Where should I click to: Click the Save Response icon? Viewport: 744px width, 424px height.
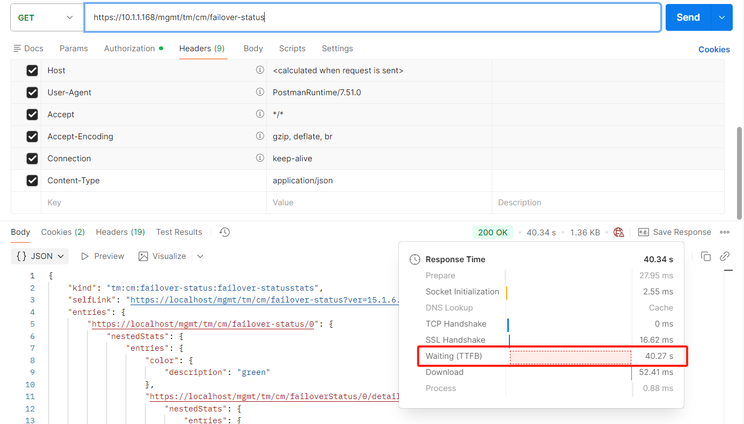[x=642, y=232]
